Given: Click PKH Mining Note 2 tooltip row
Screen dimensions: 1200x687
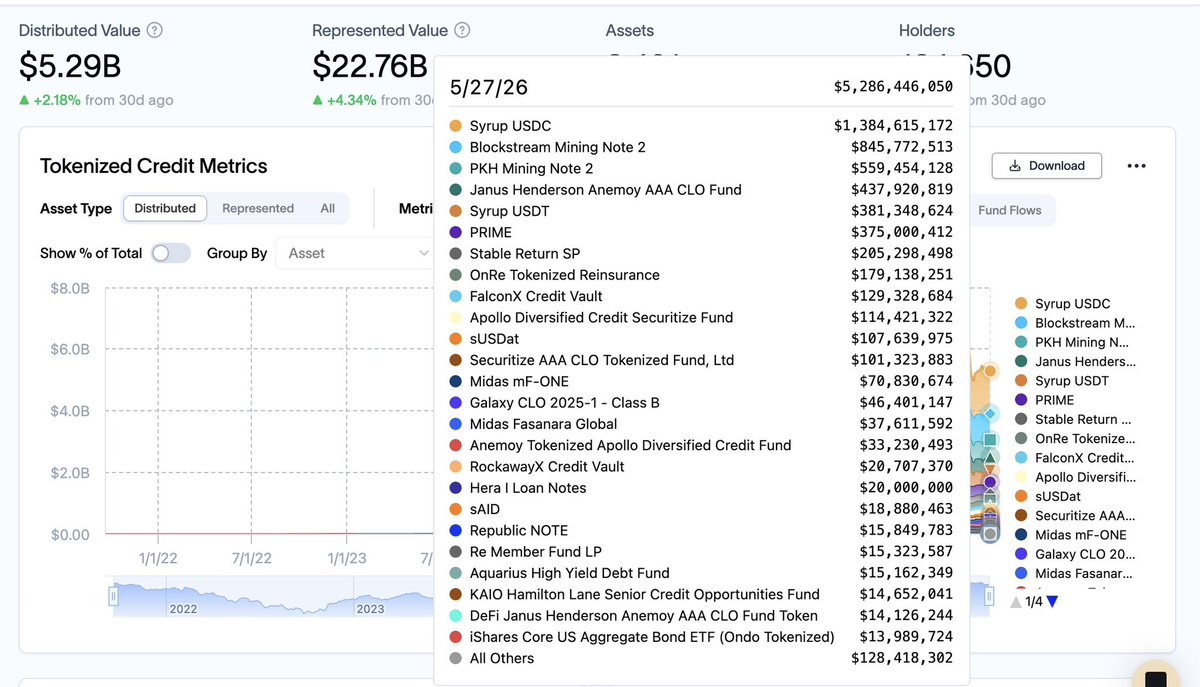Looking at the screenshot, I should pos(701,168).
